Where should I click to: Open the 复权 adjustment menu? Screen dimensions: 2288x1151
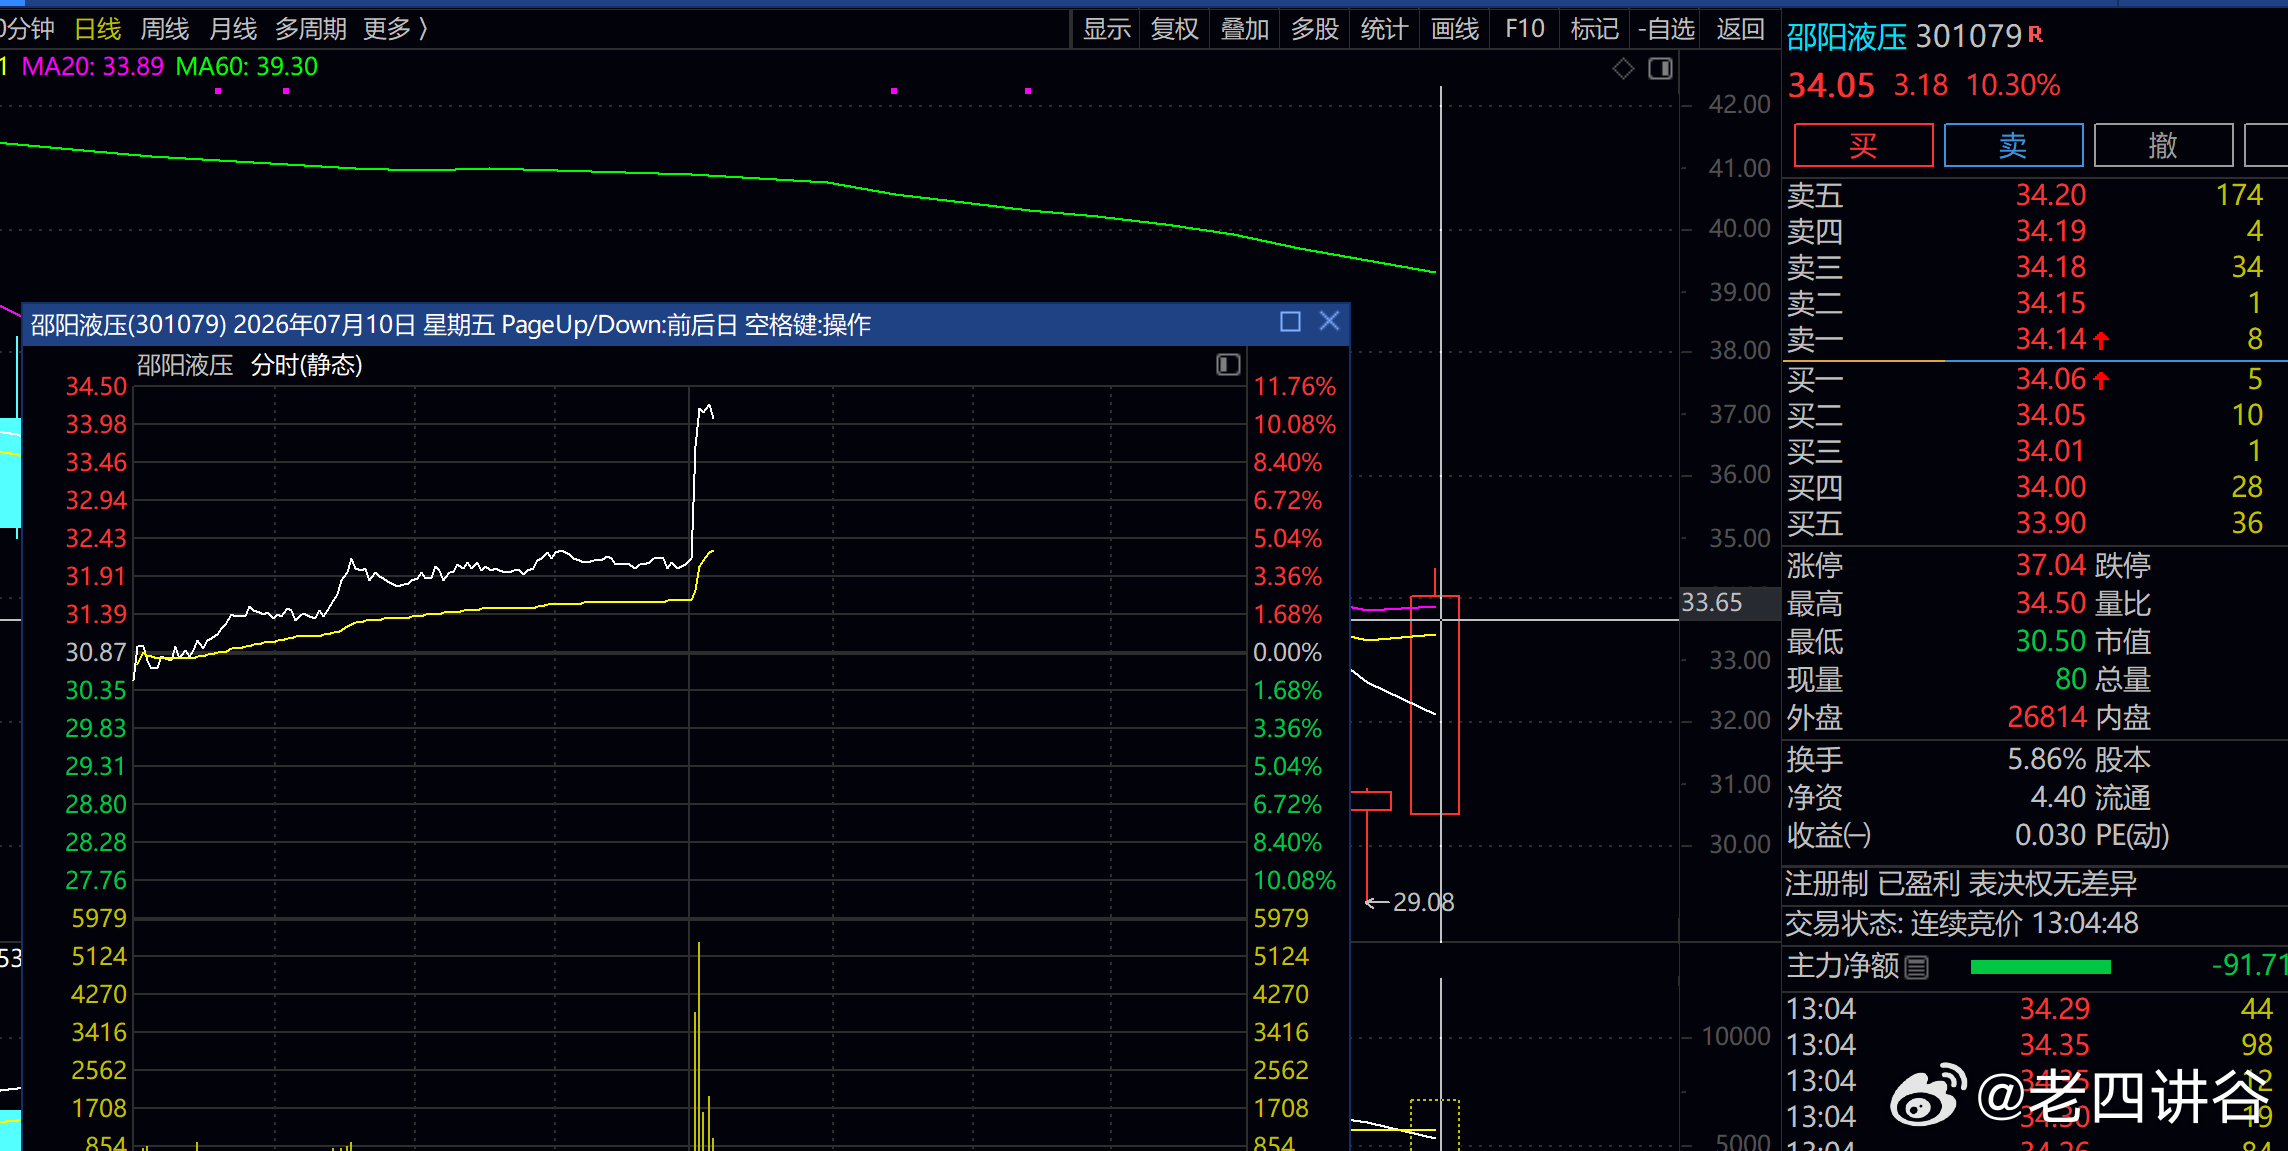tap(1174, 29)
